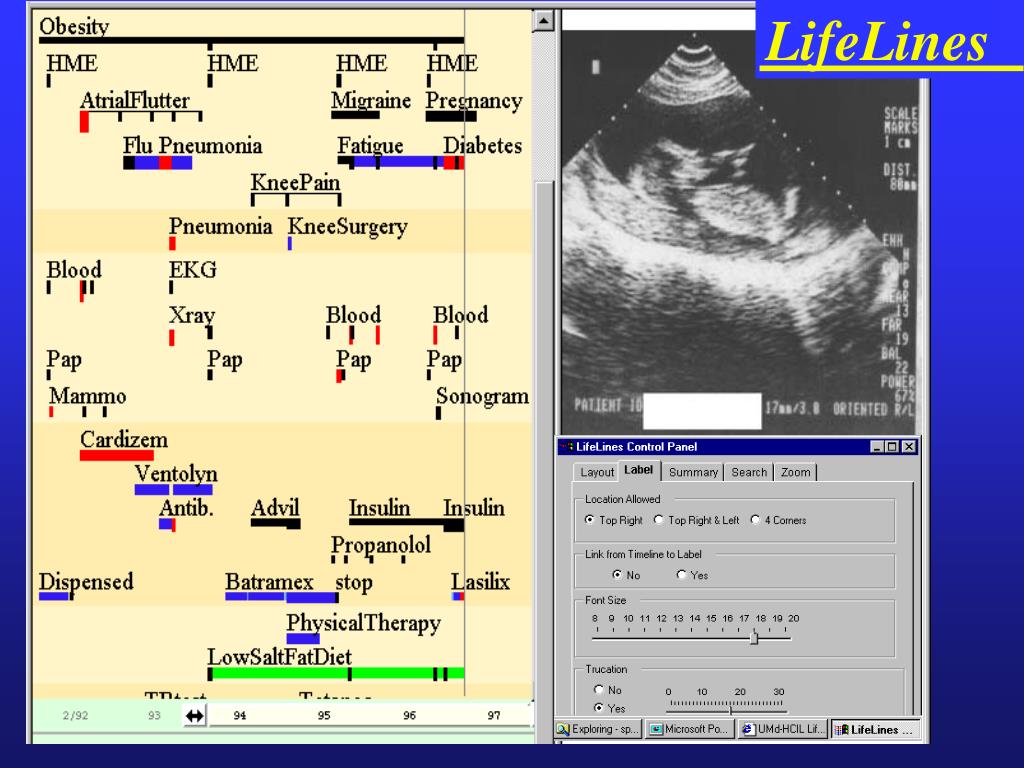This screenshot has height=768, width=1024.
Task: Click the LowSaltFatDiet green bar
Action: click(337, 673)
